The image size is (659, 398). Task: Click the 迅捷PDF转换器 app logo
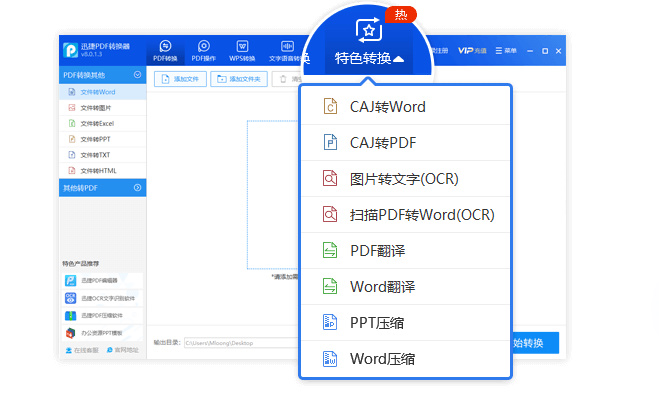pyautogui.click(x=70, y=50)
